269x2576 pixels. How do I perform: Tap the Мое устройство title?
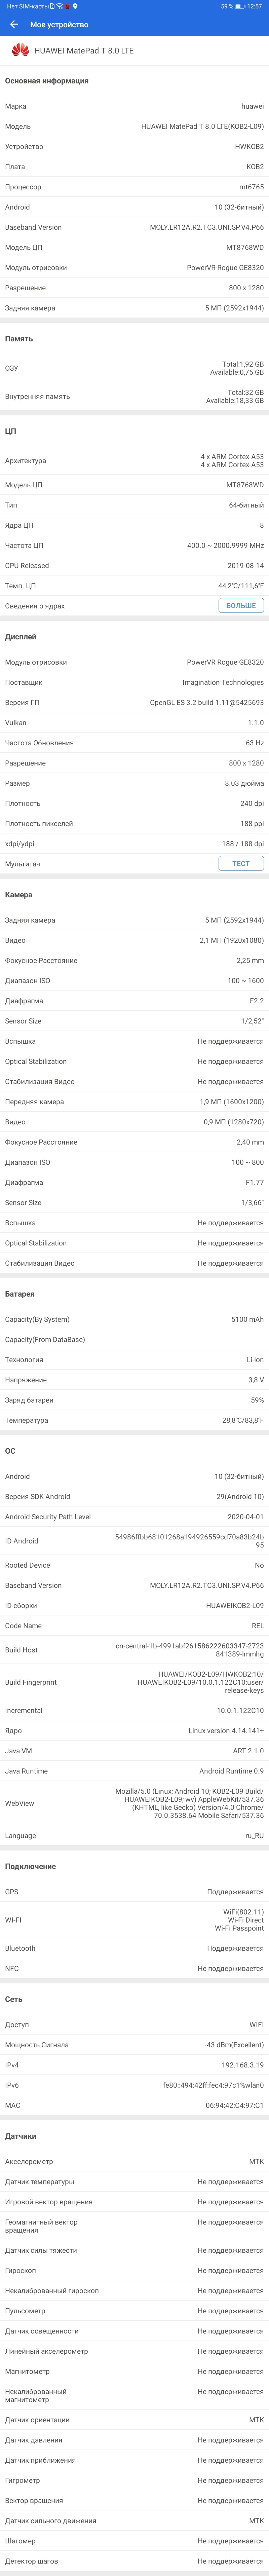(59, 24)
